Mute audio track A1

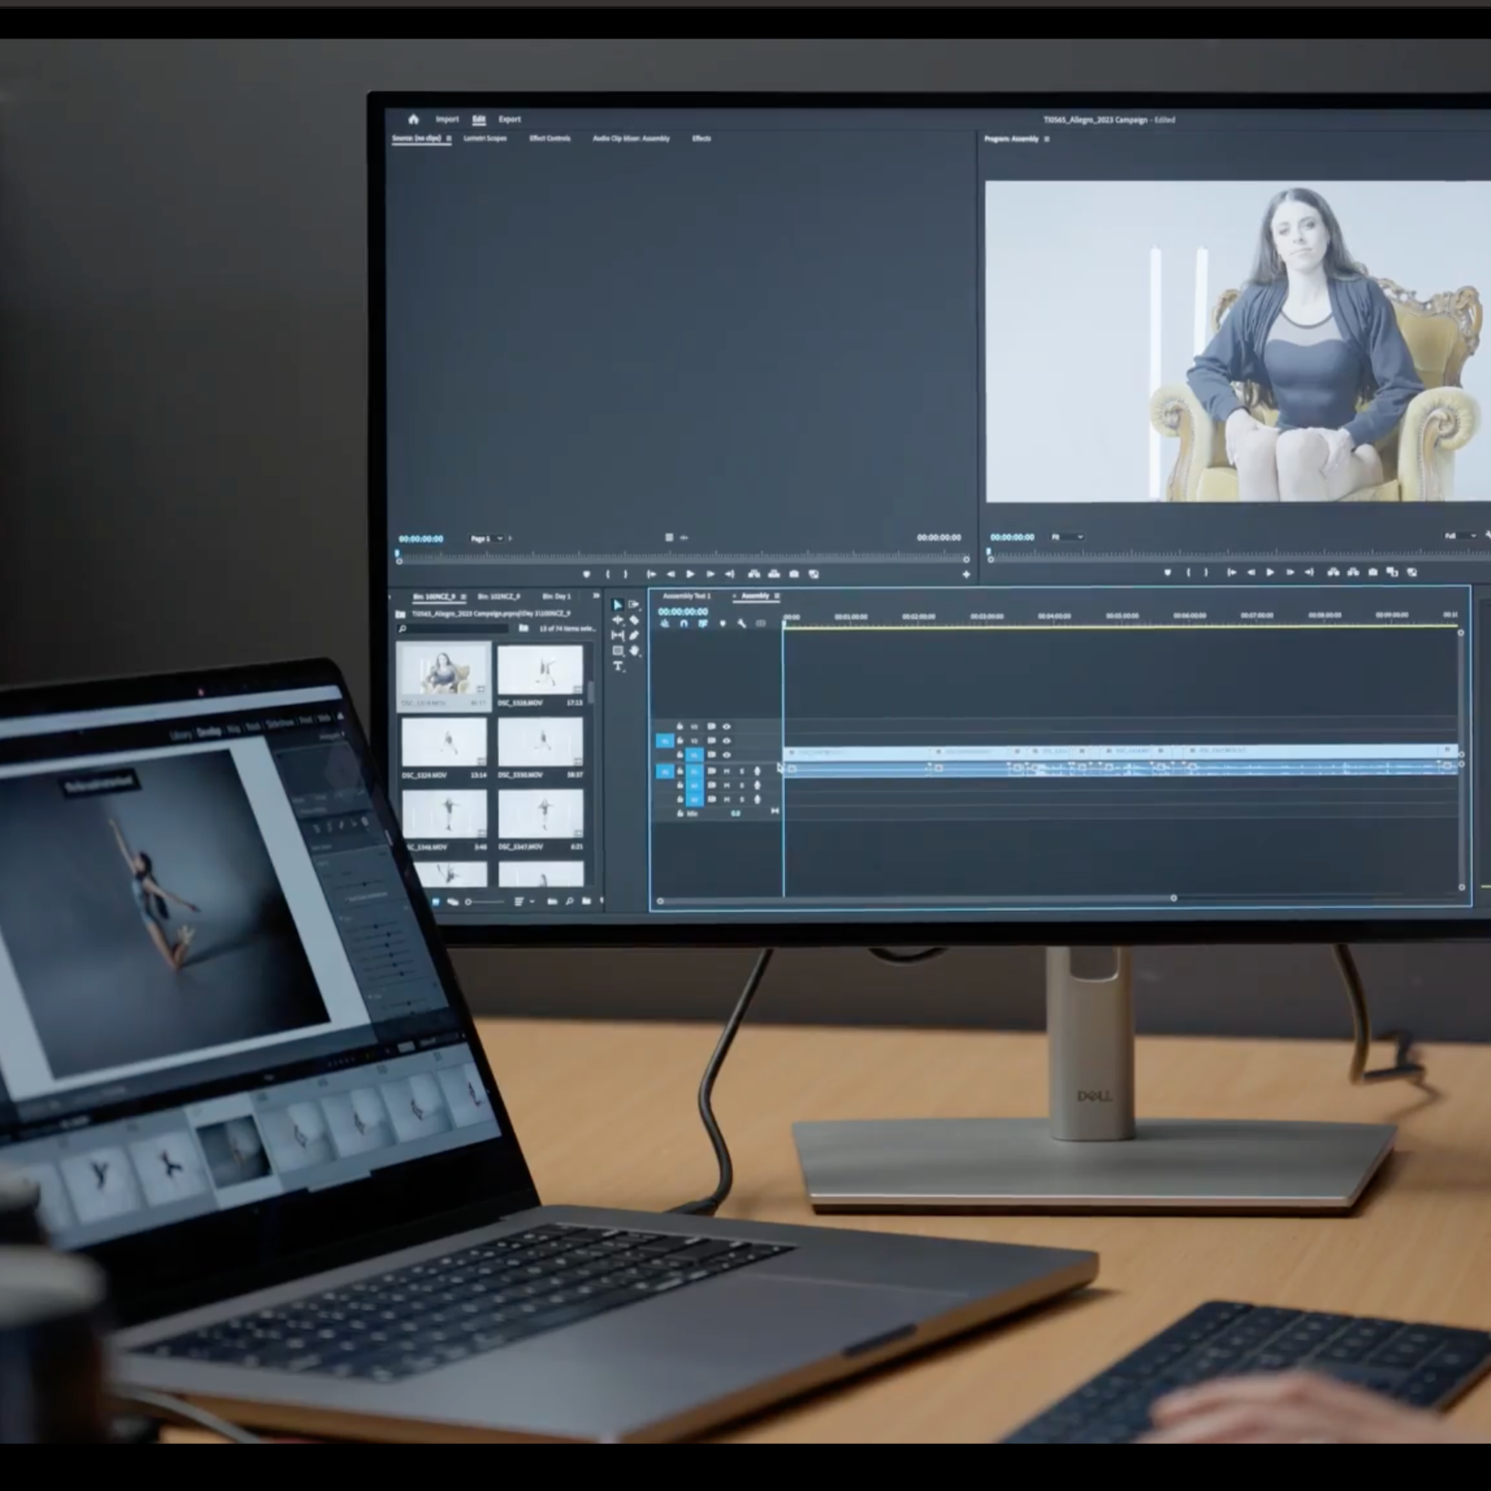[x=727, y=771]
